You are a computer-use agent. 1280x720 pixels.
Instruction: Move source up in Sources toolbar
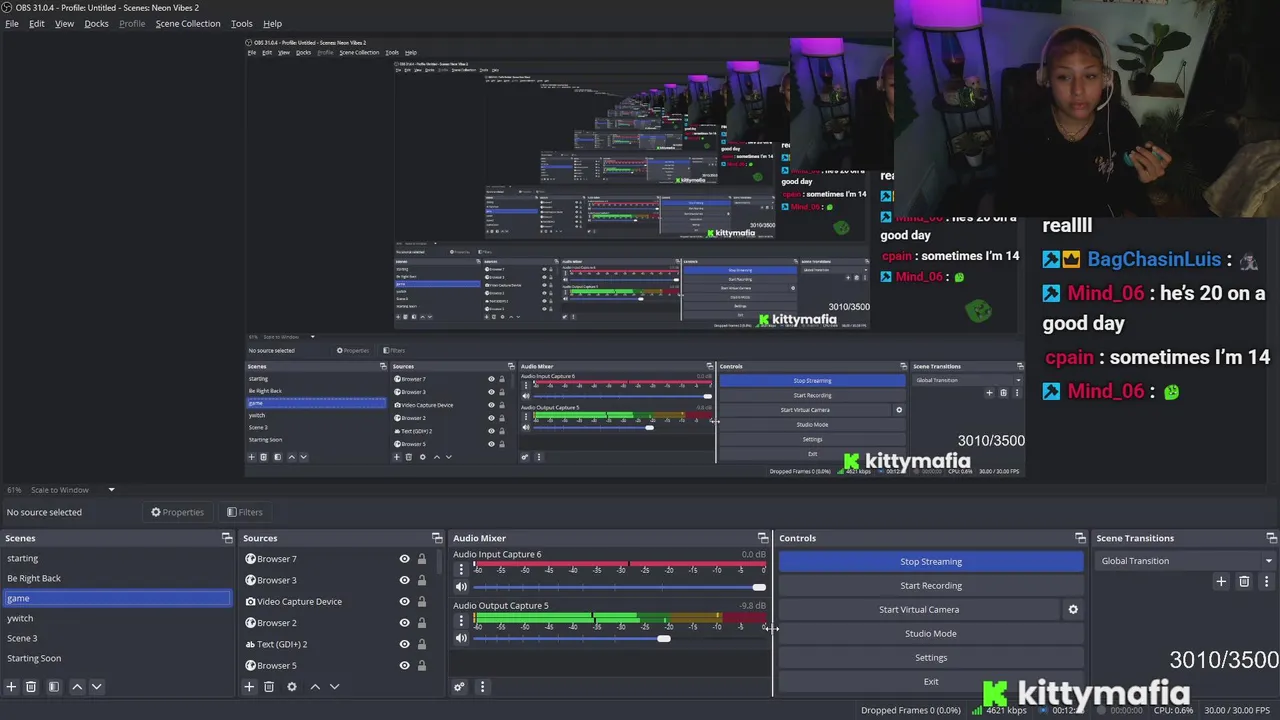tap(315, 687)
